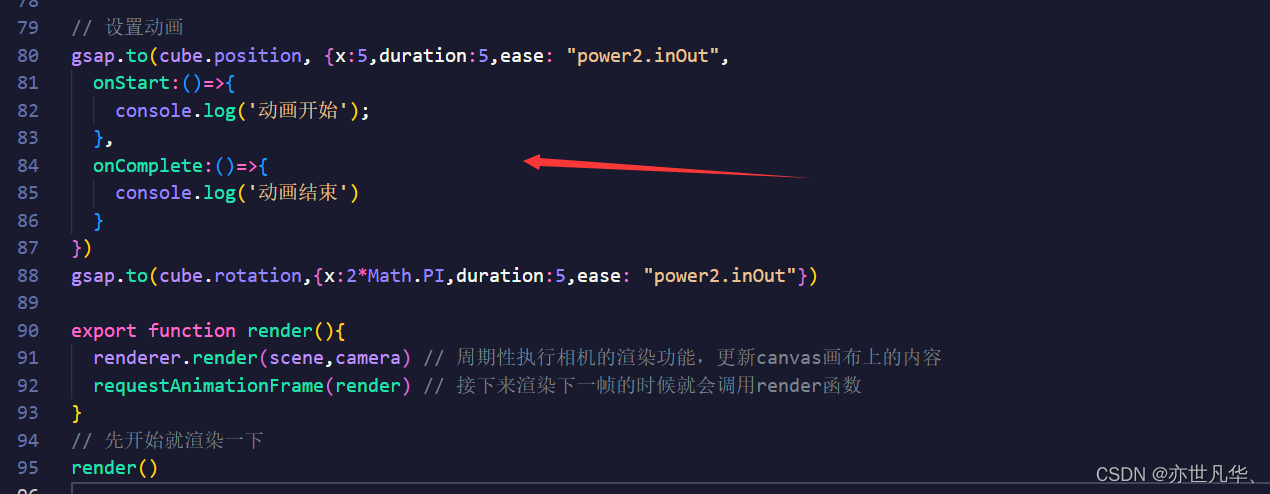
Task: Click line number 84 in the gutter
Action: (28, 165)
